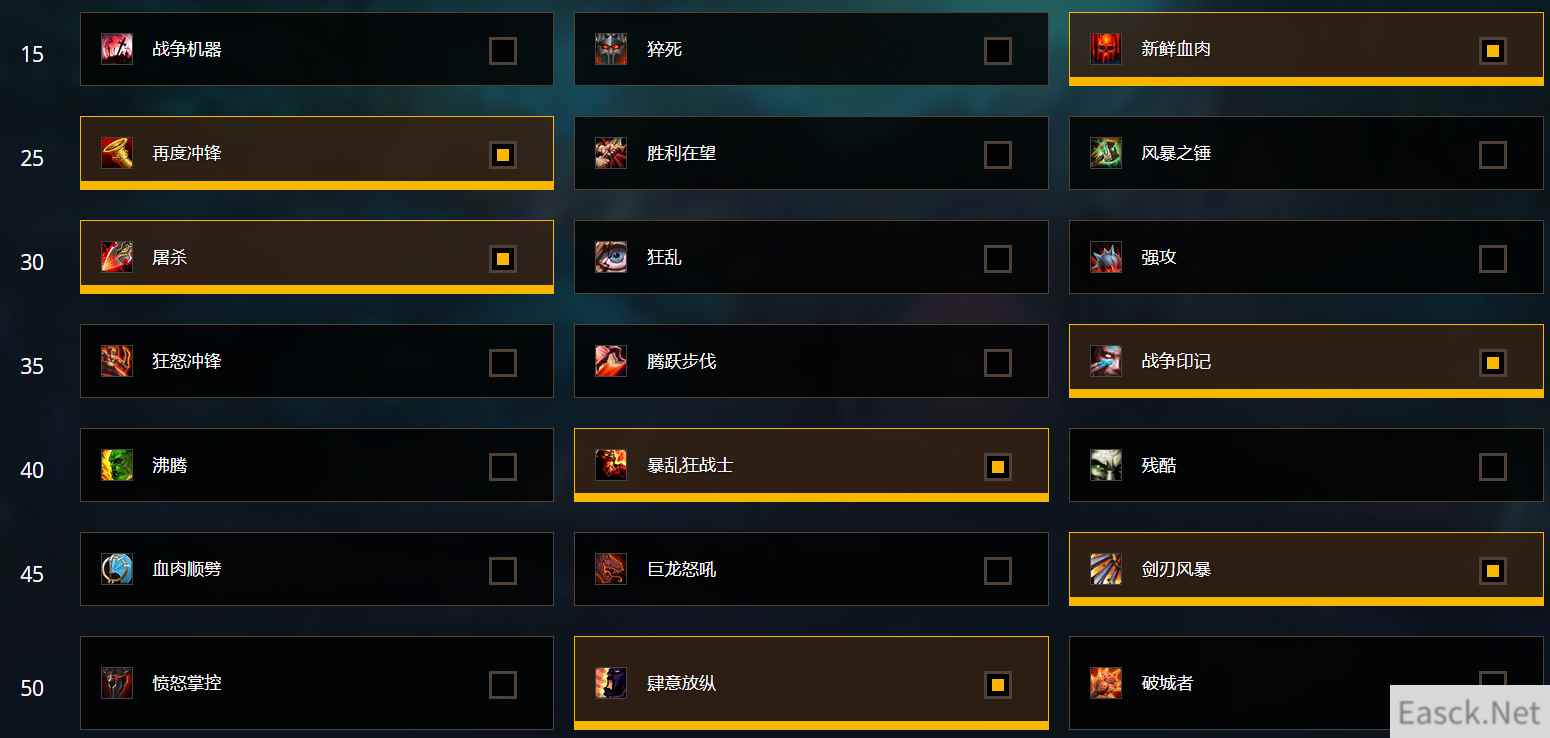
Task: Select the 狂怒冲锋 talent label
Action: (x=187, y=361)
